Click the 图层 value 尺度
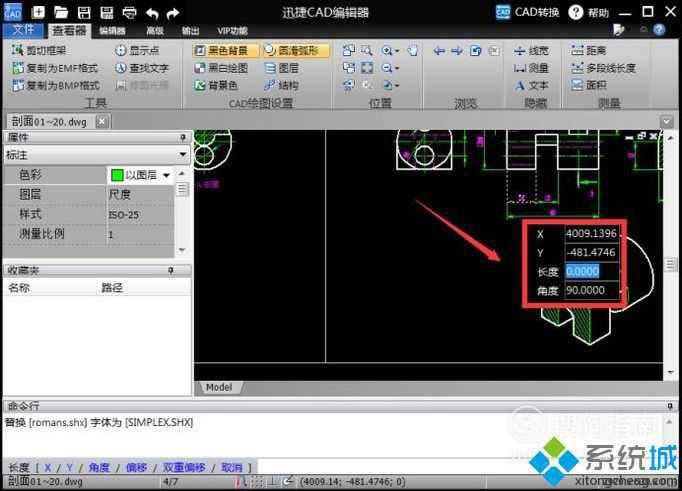This screenshot has width=682, height=491. click(x=140, y=194)
